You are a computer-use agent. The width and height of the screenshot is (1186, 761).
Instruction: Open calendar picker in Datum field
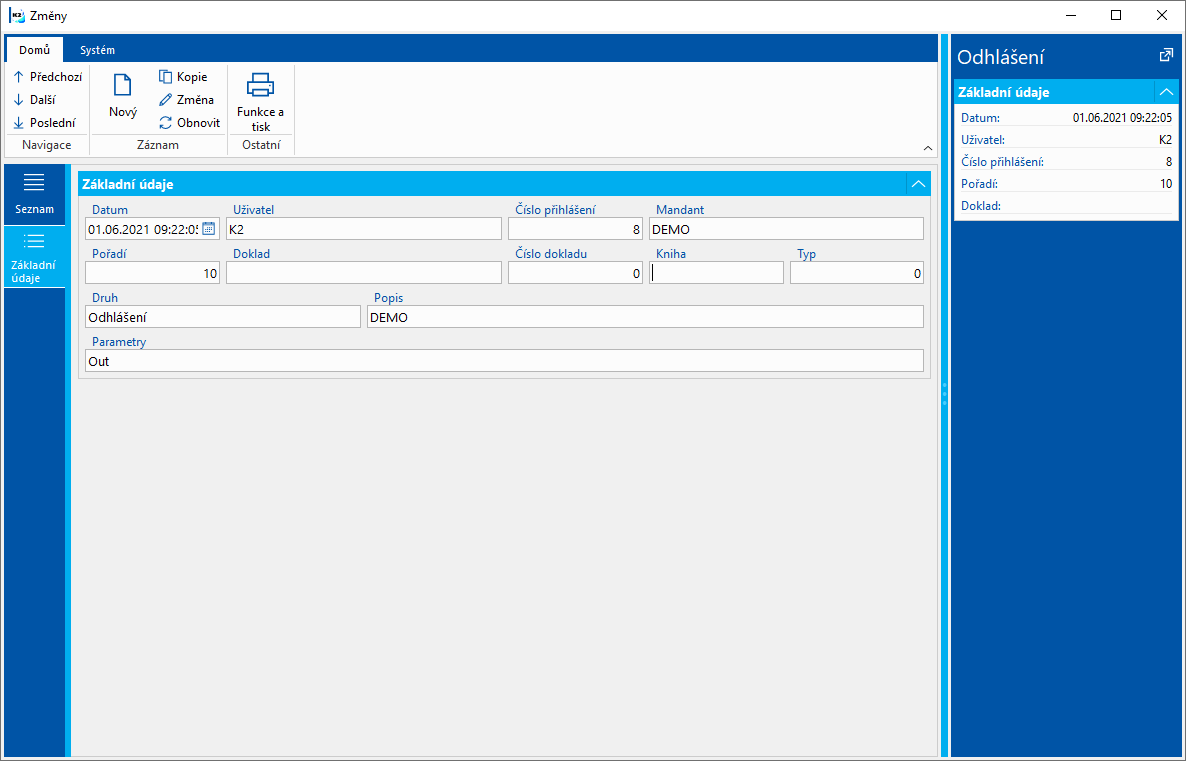pos(209,228)
